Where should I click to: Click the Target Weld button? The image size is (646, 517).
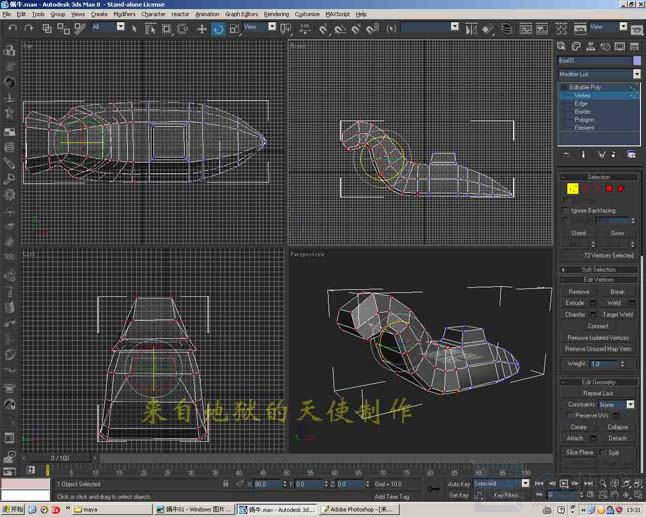click(617, 315)
